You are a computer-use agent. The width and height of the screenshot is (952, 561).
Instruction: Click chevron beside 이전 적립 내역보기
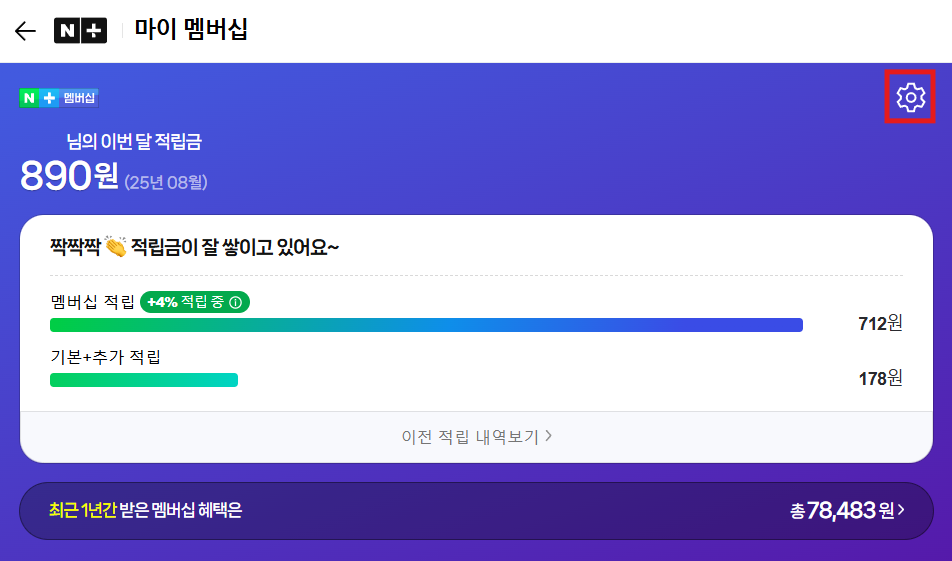coord(548,436)
